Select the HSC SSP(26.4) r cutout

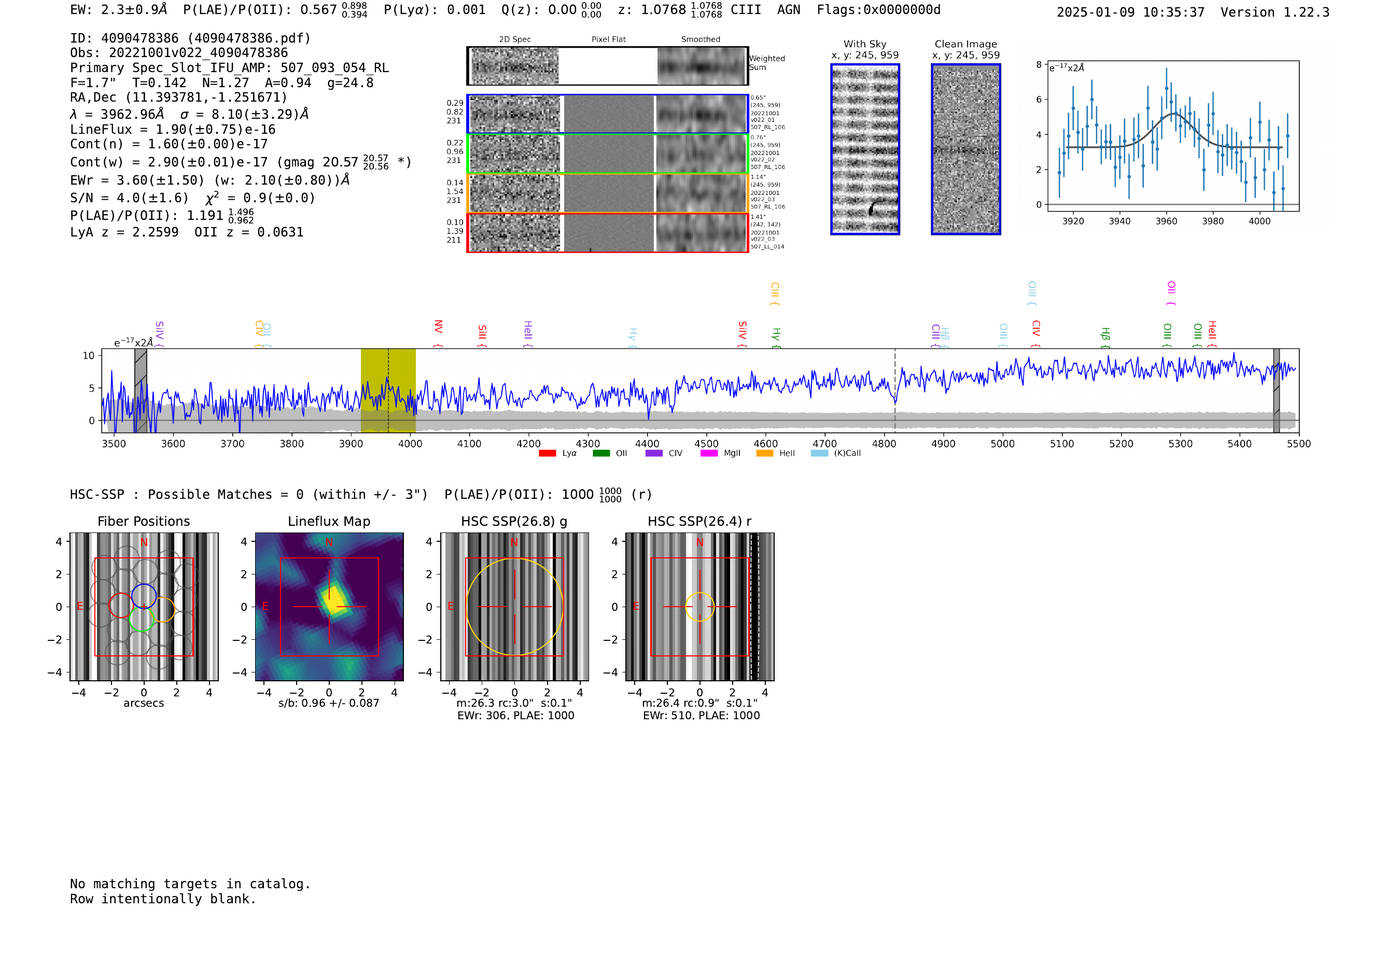coord(699,607)
